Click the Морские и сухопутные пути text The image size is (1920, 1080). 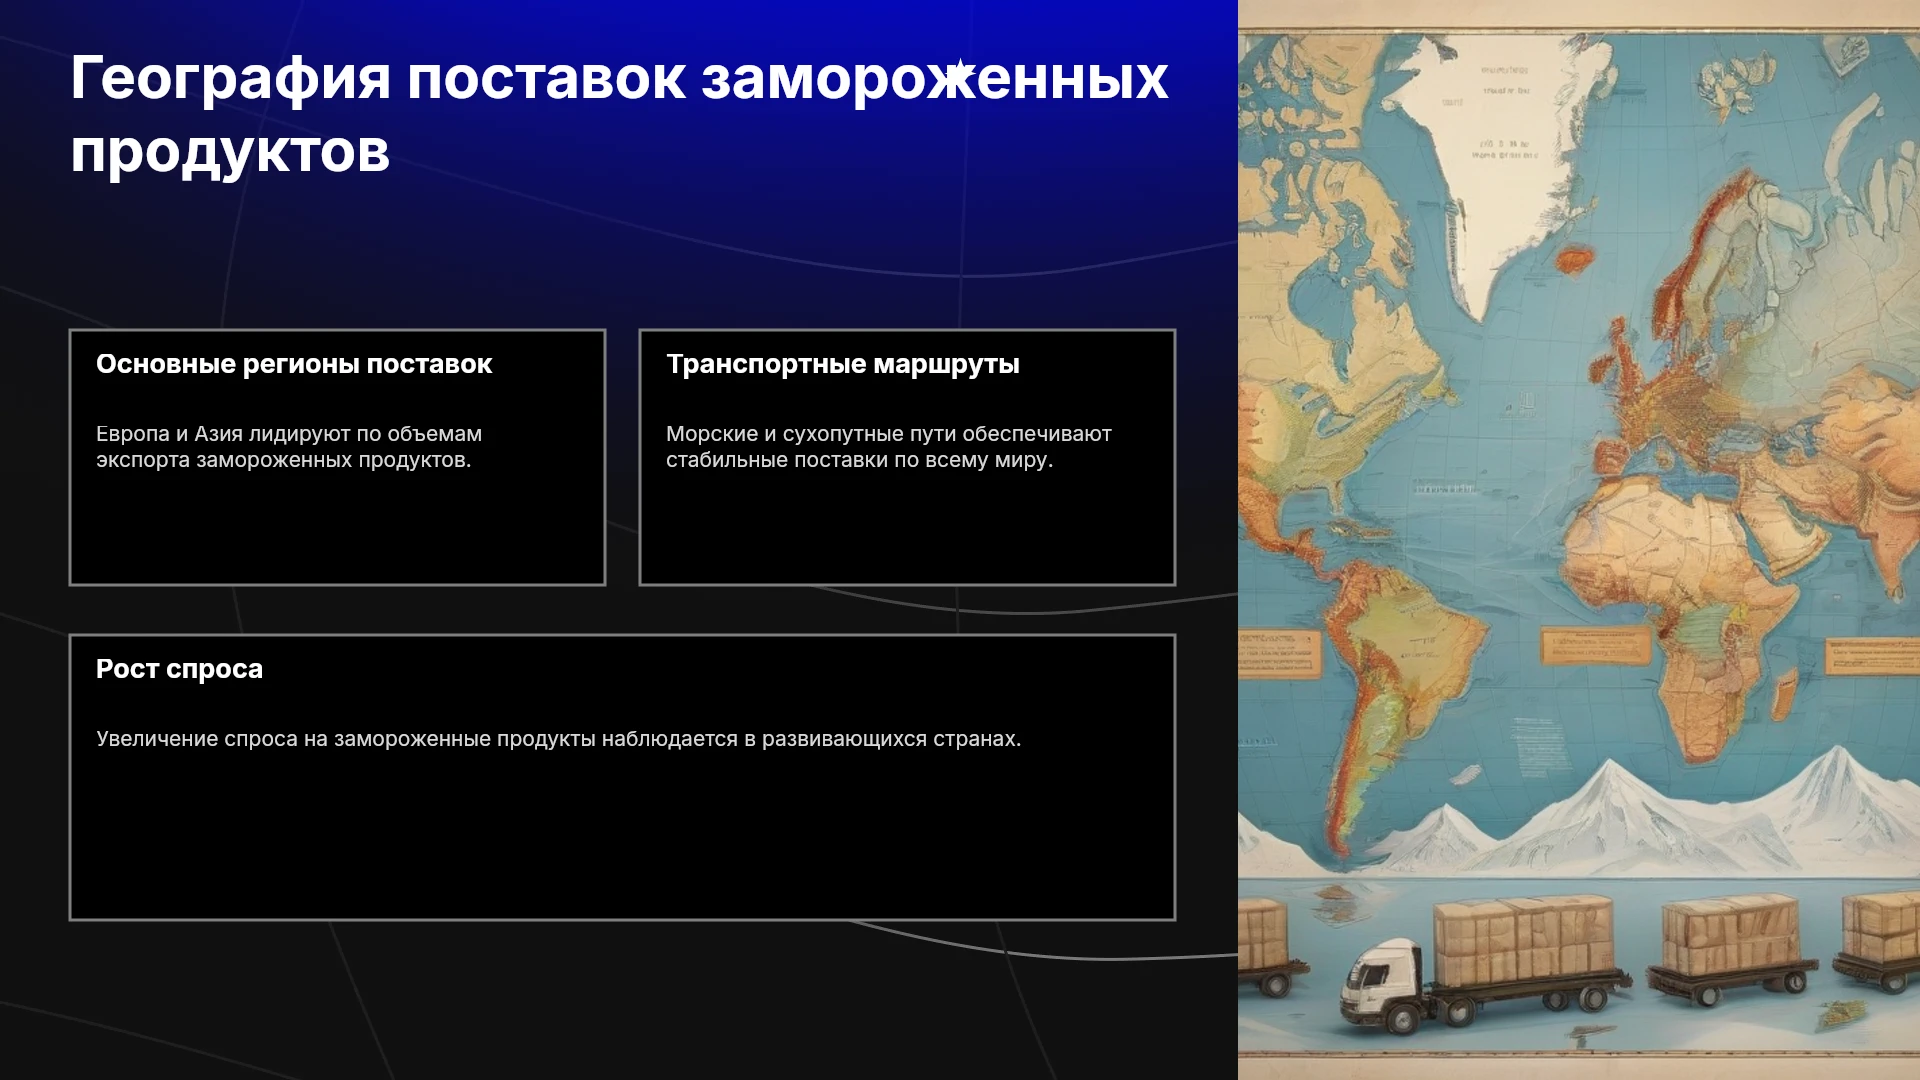889,447
